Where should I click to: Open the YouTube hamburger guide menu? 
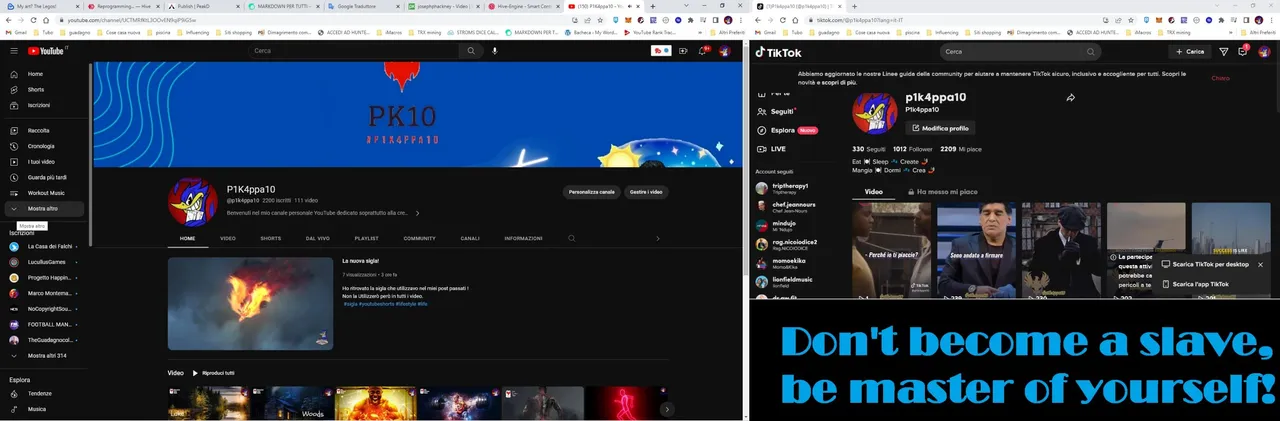pos(14,51)
